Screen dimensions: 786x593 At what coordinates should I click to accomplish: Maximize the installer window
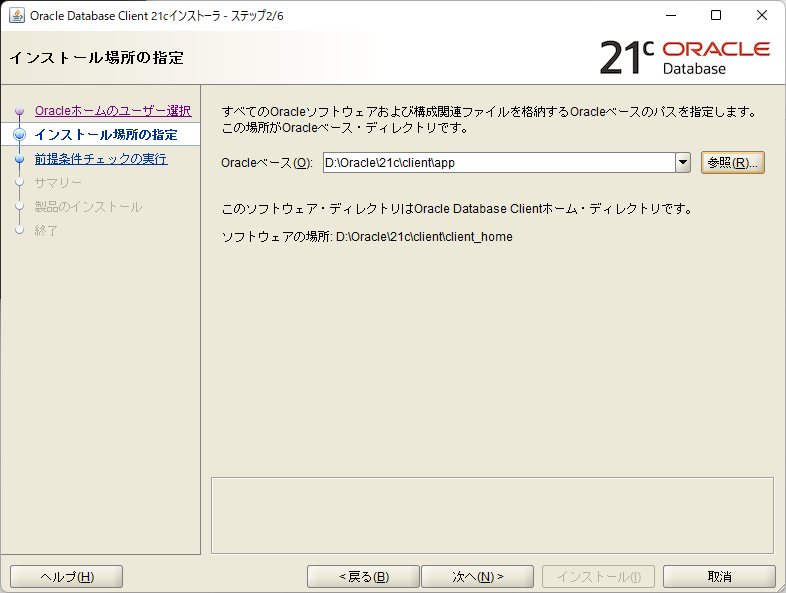[x=716, y=16]
